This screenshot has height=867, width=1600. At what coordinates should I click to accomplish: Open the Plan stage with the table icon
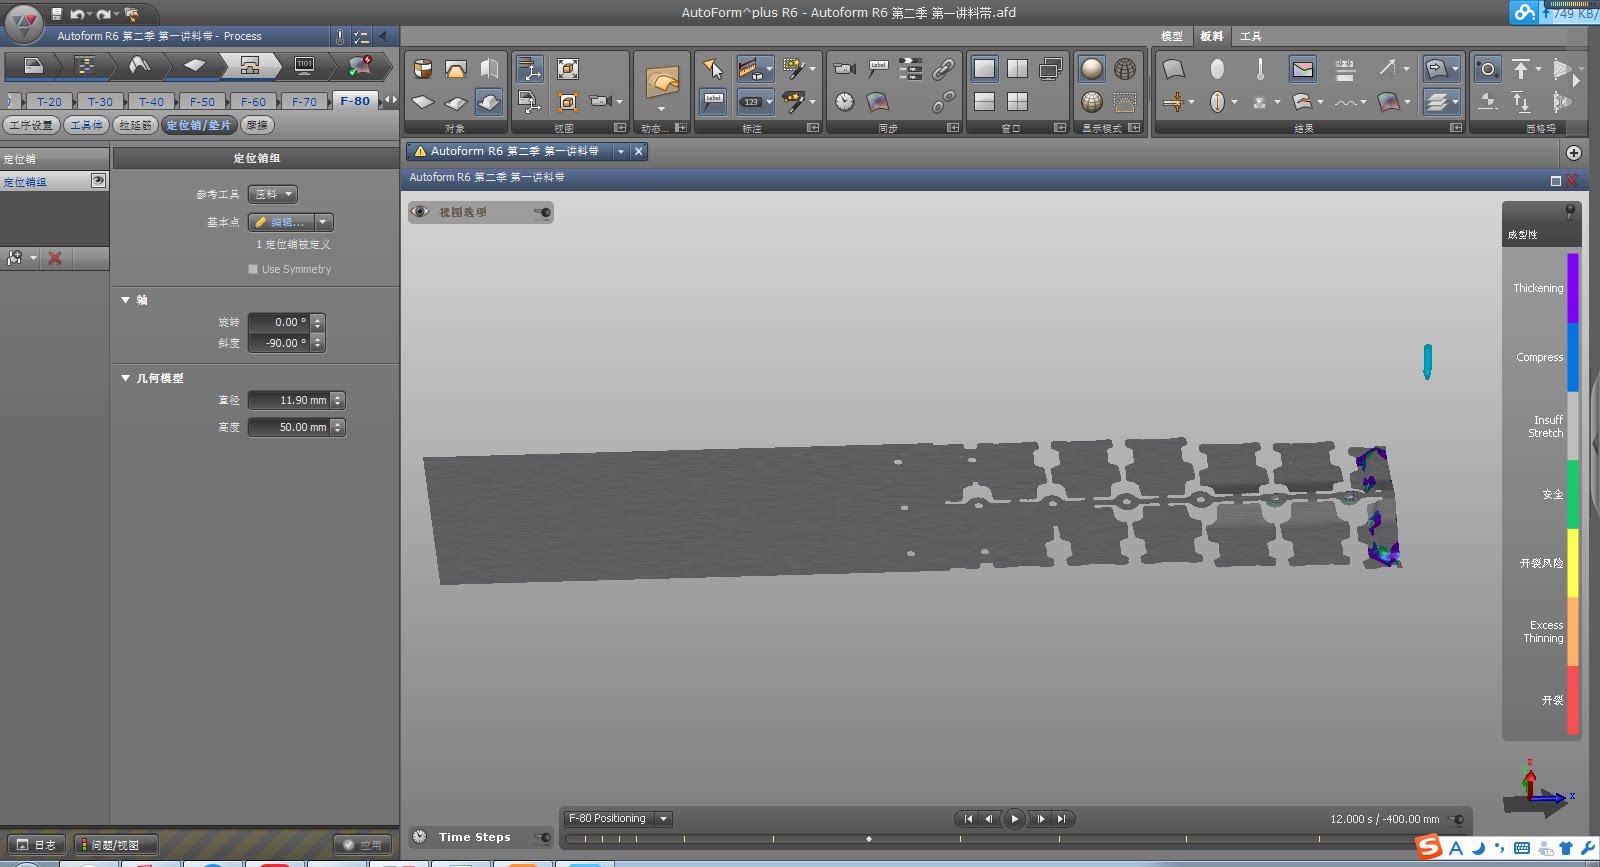click(86, 65)
